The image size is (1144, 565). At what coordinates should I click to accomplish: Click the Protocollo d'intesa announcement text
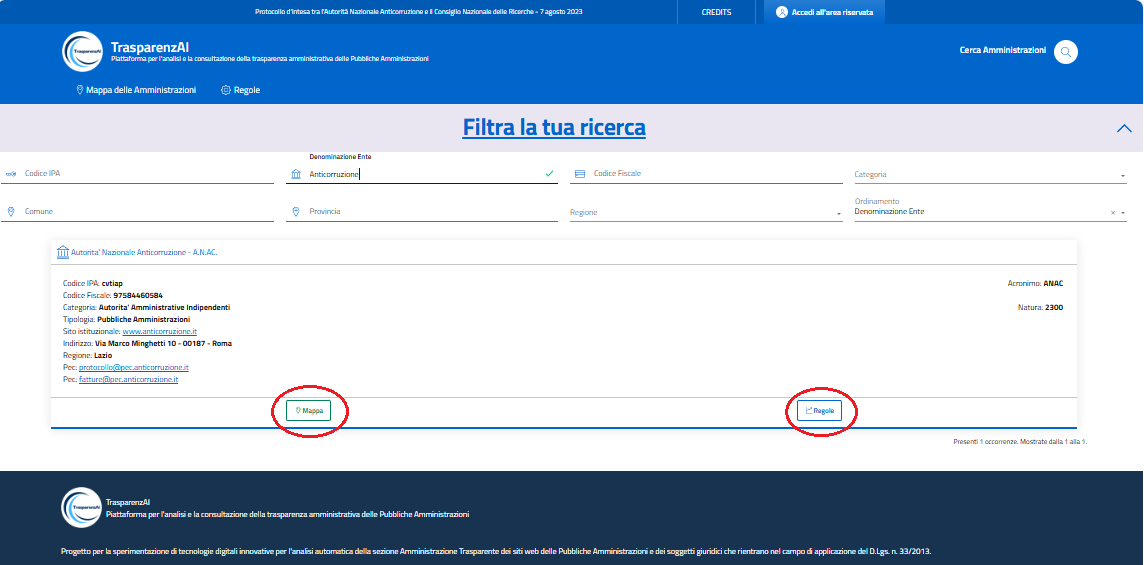(x=419, y=12)
